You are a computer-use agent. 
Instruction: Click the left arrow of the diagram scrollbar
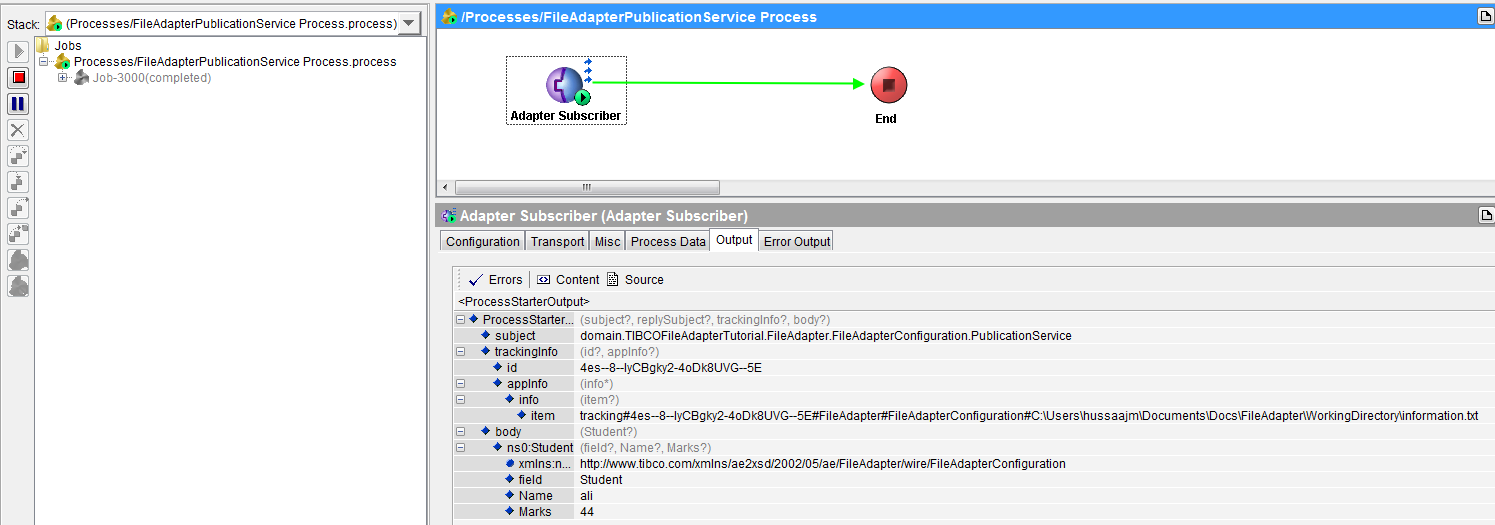click(x=447, y=187)
